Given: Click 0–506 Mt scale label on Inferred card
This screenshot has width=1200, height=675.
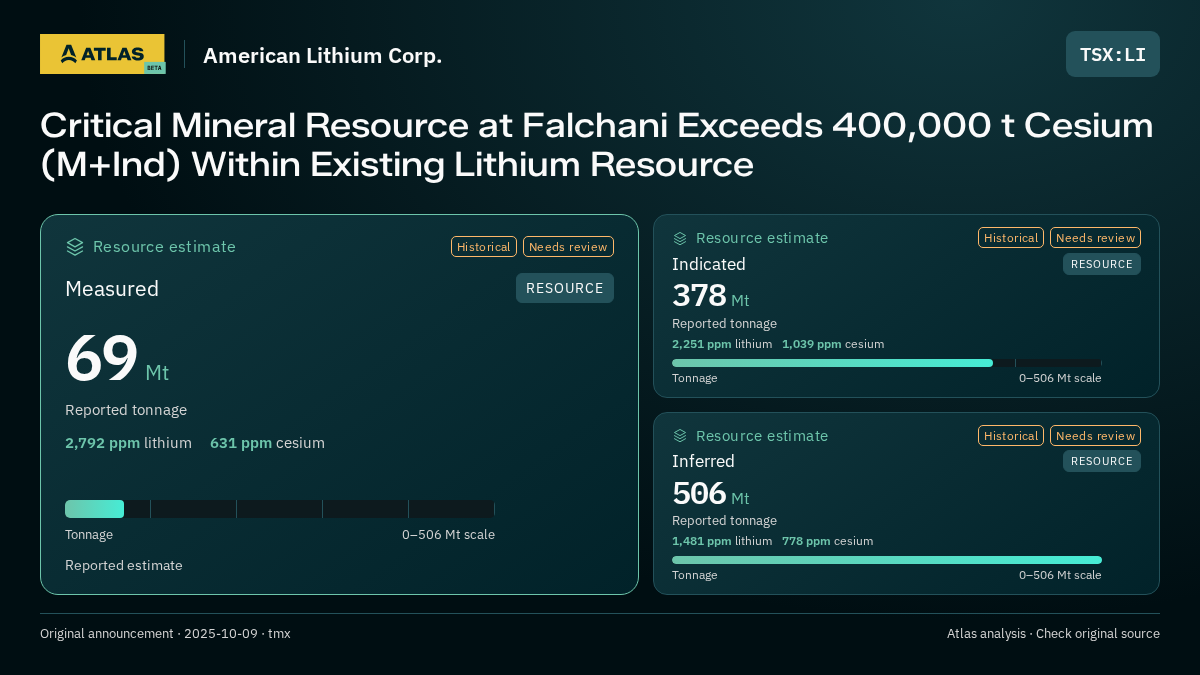Looking at the screenshot, I should click(x=1060, y=575).
